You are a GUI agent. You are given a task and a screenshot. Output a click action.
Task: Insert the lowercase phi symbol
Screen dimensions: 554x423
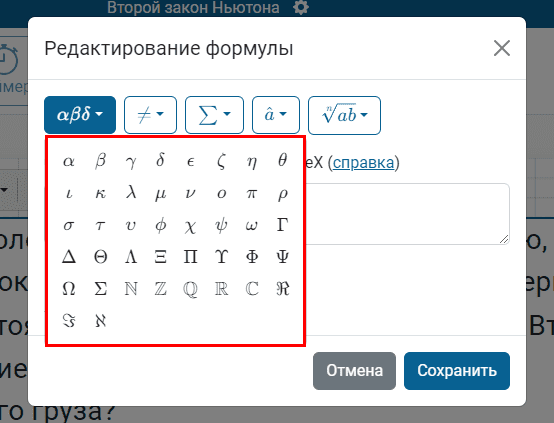click(x=161, y=225)
